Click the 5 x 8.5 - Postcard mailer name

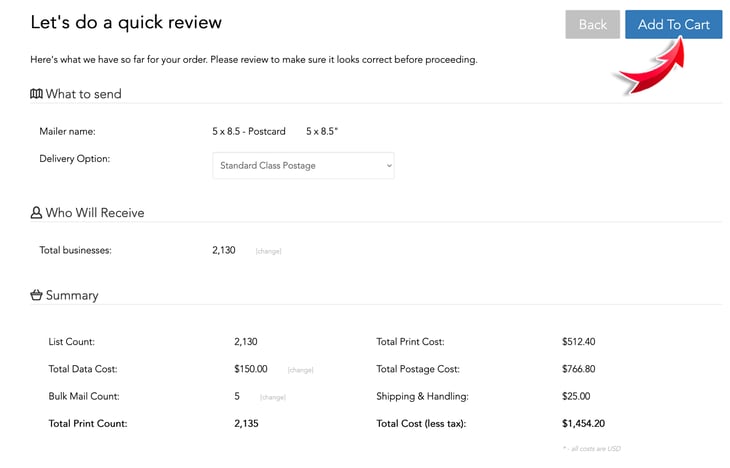248,132
